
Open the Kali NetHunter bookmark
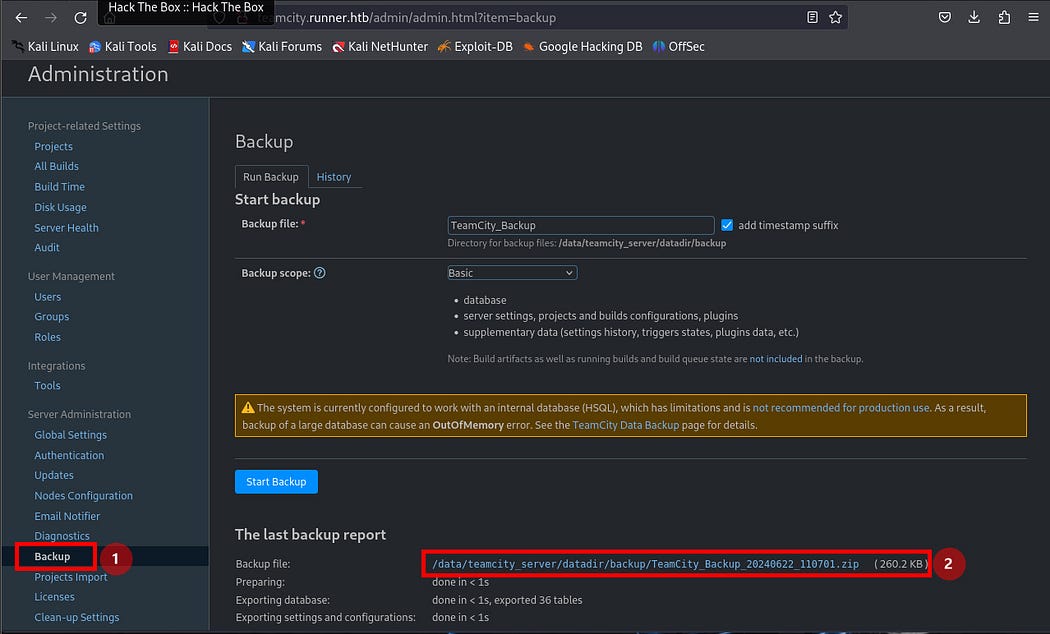pyautogui.click(x=380, y=46)
